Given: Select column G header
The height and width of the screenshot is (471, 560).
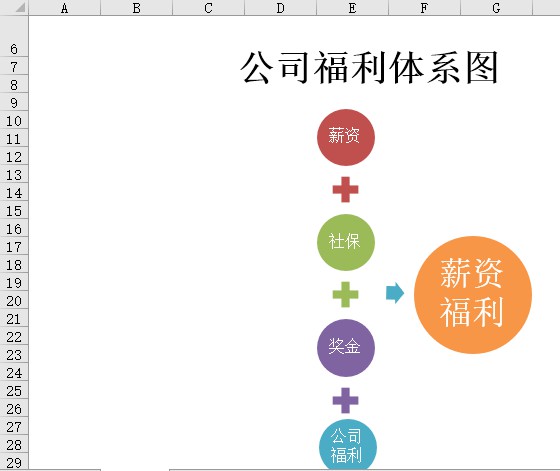Looking at the screenshot, I should pos(496,7).
